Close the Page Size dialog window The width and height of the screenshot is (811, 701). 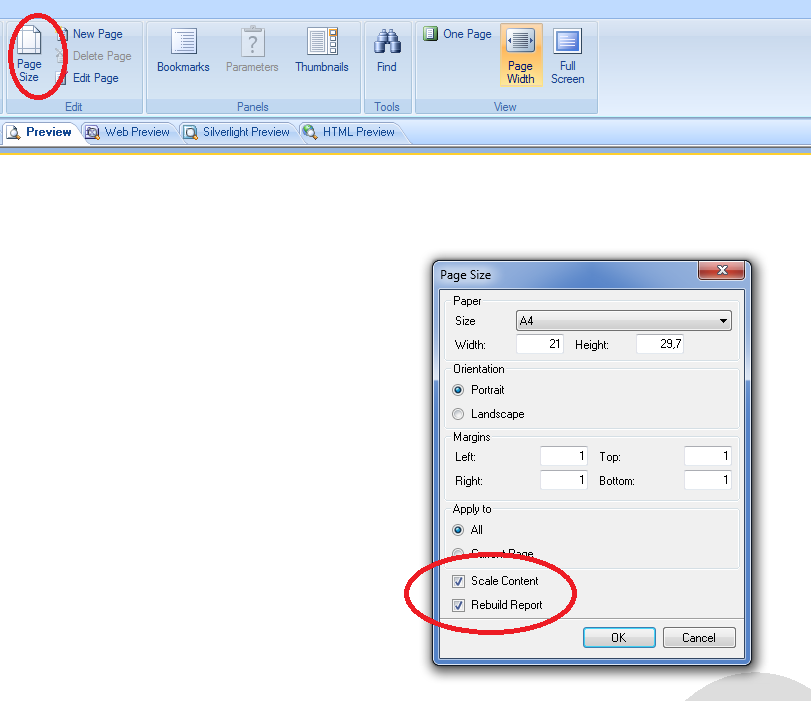[x=722, y=270]
